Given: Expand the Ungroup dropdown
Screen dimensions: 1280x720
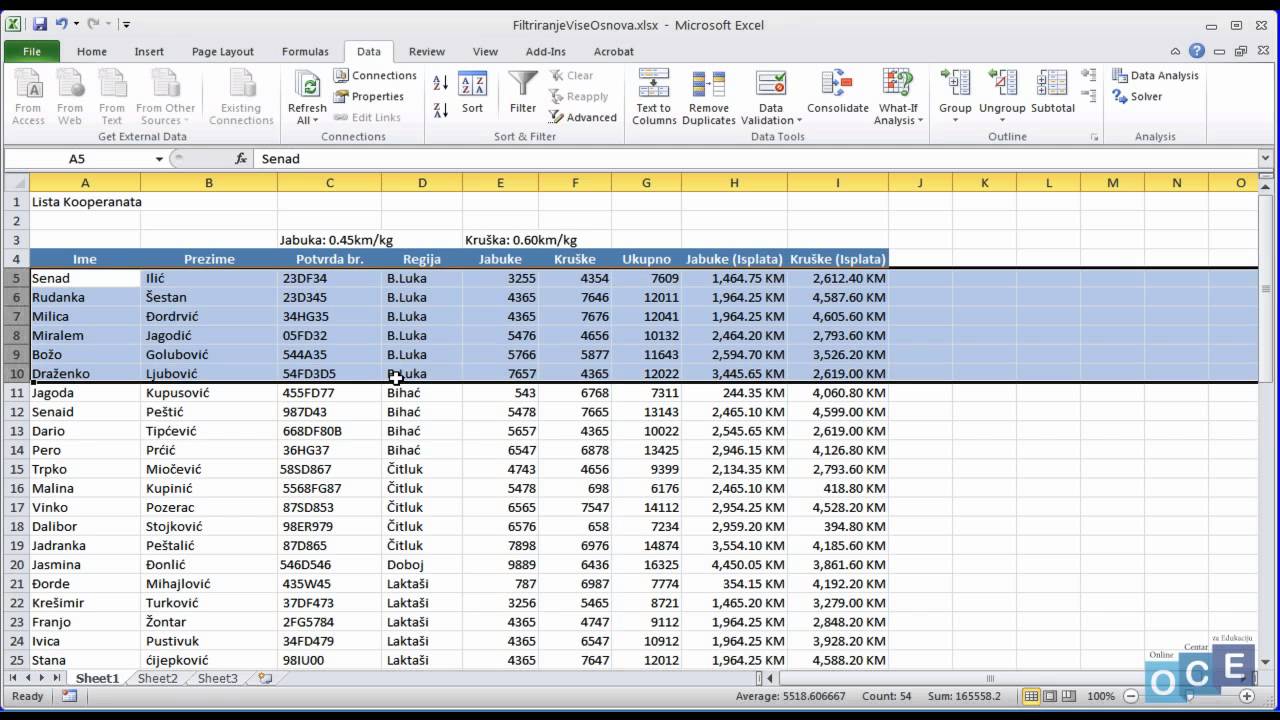Looking at the screenshot, I should pyautogui.click(x=1002, y=120).
